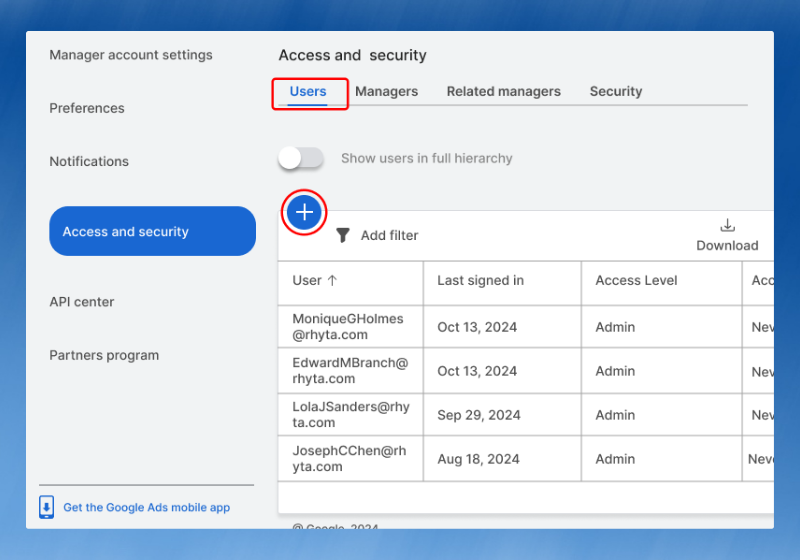Sort by User column arrow
The height and width of the screenshot is (560, 800).
tap(332, 281)
